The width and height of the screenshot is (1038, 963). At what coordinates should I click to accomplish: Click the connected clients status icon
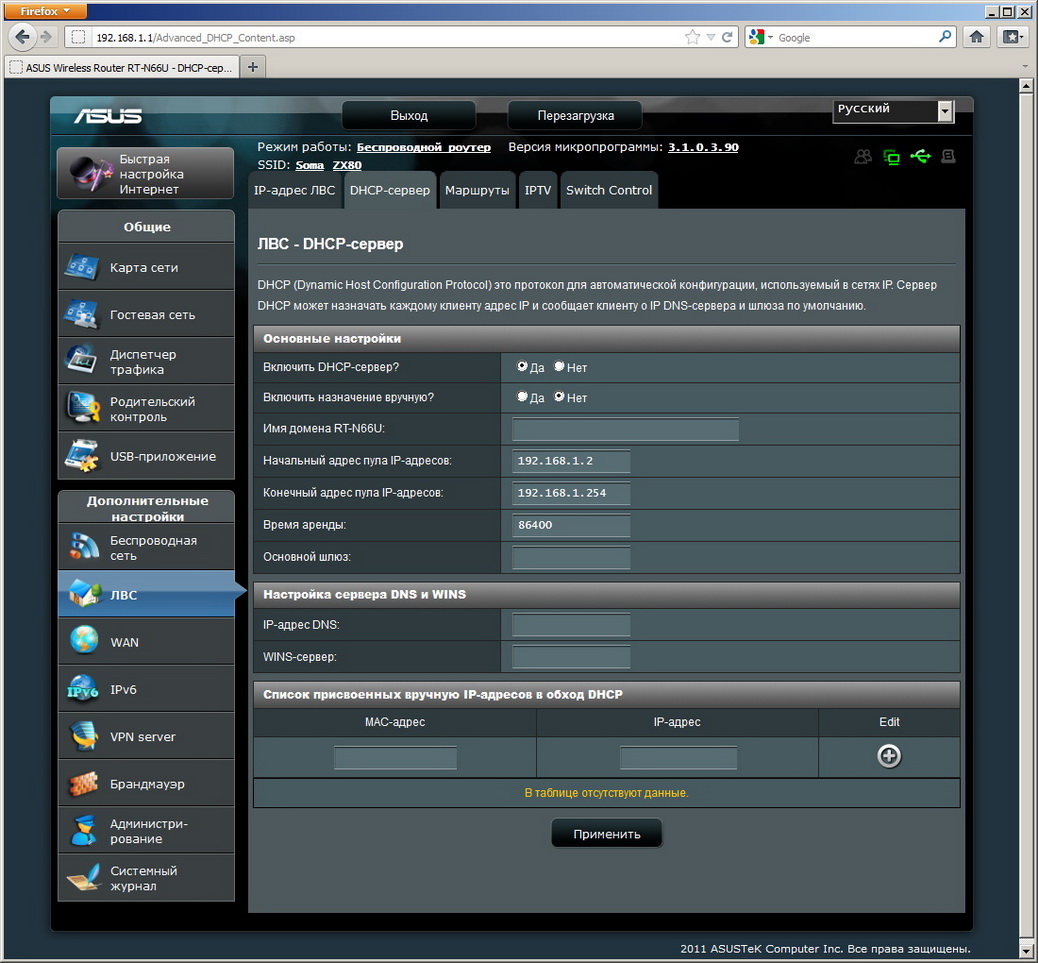click(862, 157)
